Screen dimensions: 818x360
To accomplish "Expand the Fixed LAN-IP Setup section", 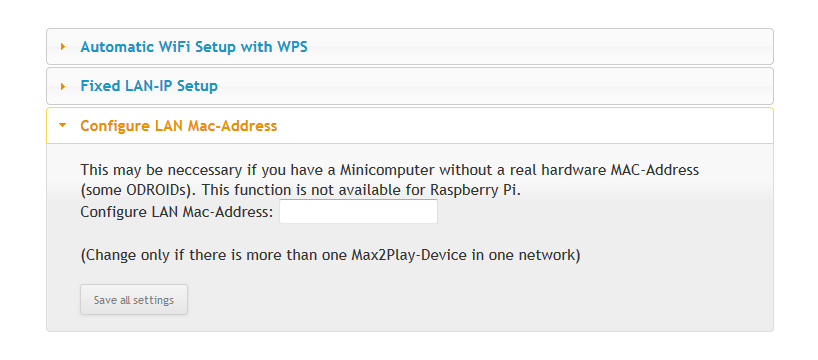I will point(410,86).
